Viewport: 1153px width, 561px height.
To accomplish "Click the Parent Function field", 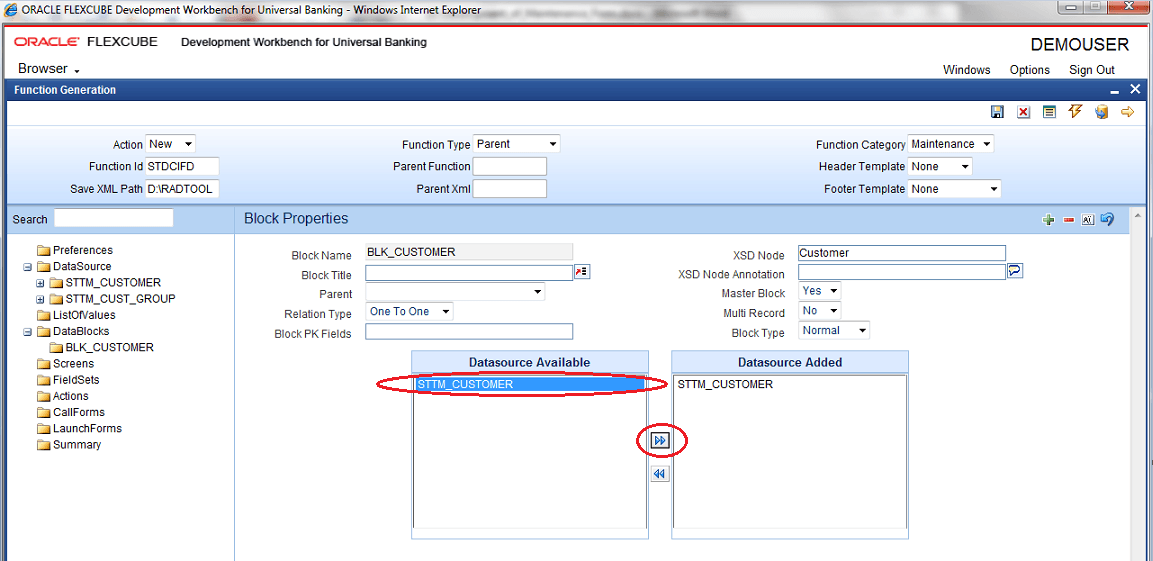I will (x=510, y=166).
